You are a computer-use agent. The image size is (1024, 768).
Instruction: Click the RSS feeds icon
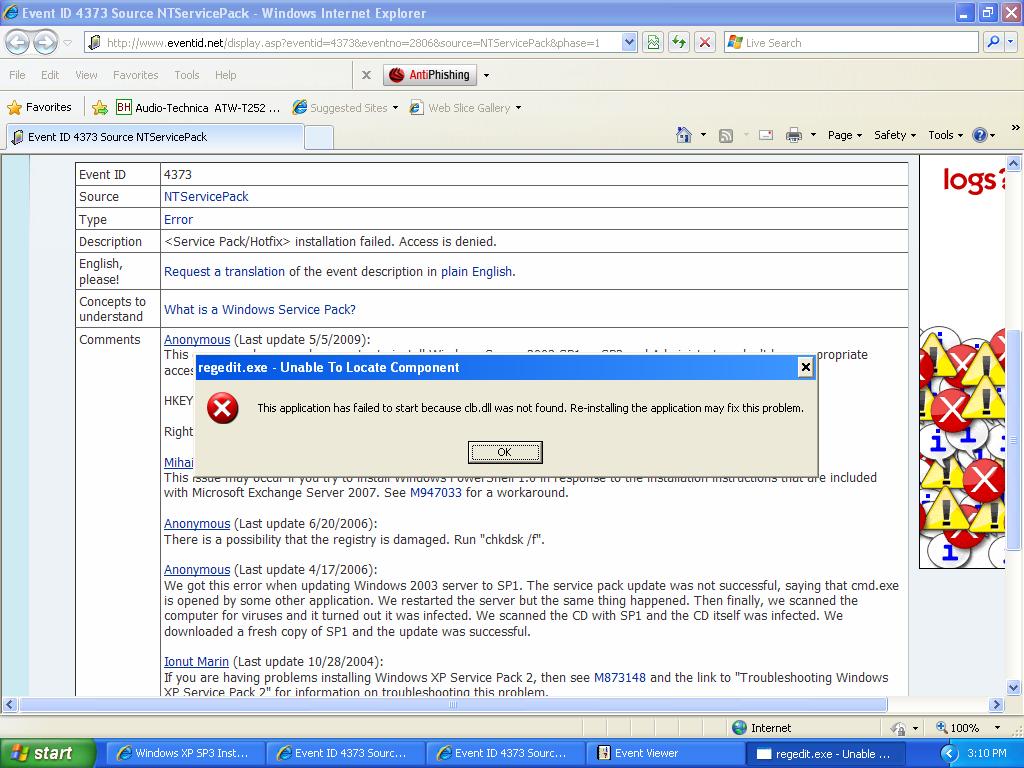click(726, 135)
